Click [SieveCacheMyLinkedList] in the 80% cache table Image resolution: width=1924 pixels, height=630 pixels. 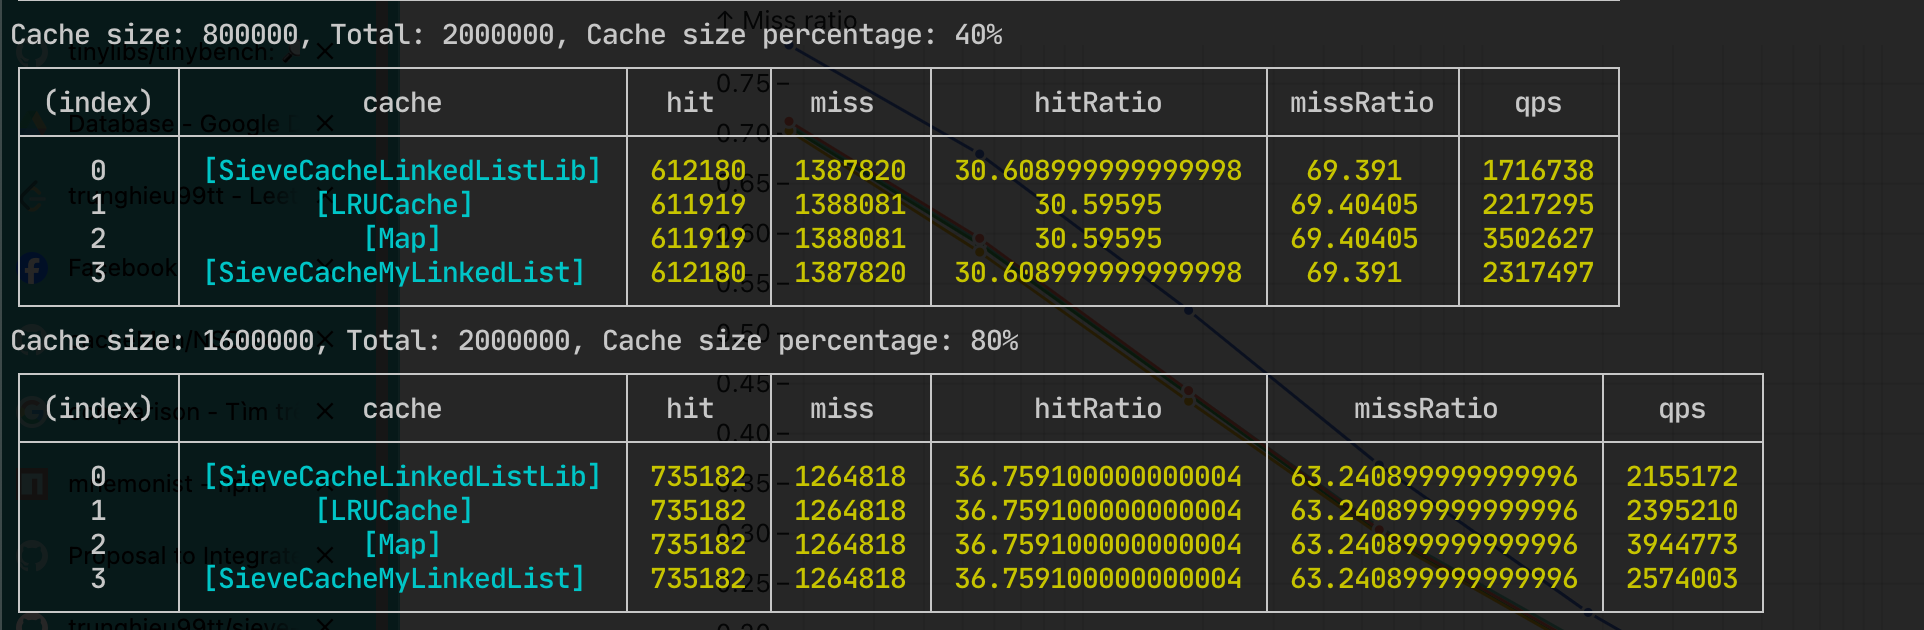394,579
